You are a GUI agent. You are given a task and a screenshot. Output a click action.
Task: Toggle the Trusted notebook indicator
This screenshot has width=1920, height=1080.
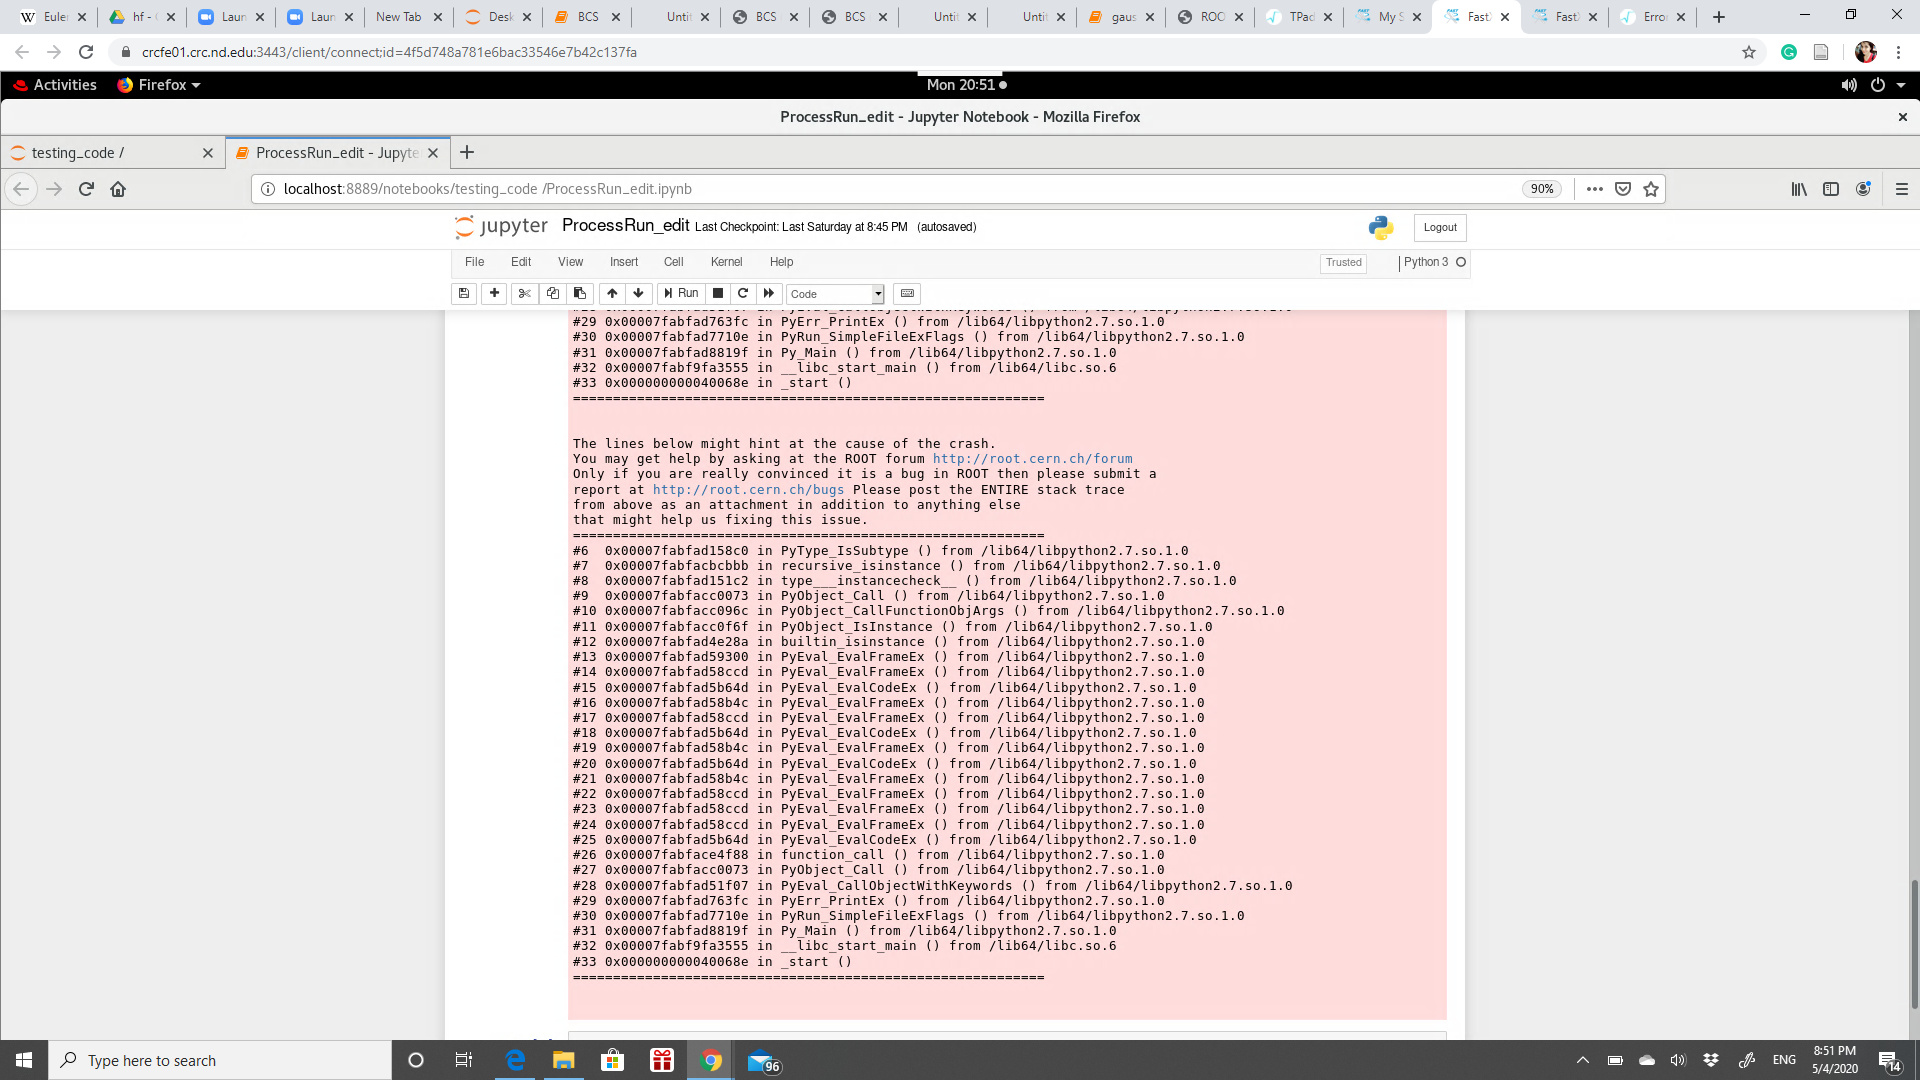pyautogui.click(x=1343, y=262)
